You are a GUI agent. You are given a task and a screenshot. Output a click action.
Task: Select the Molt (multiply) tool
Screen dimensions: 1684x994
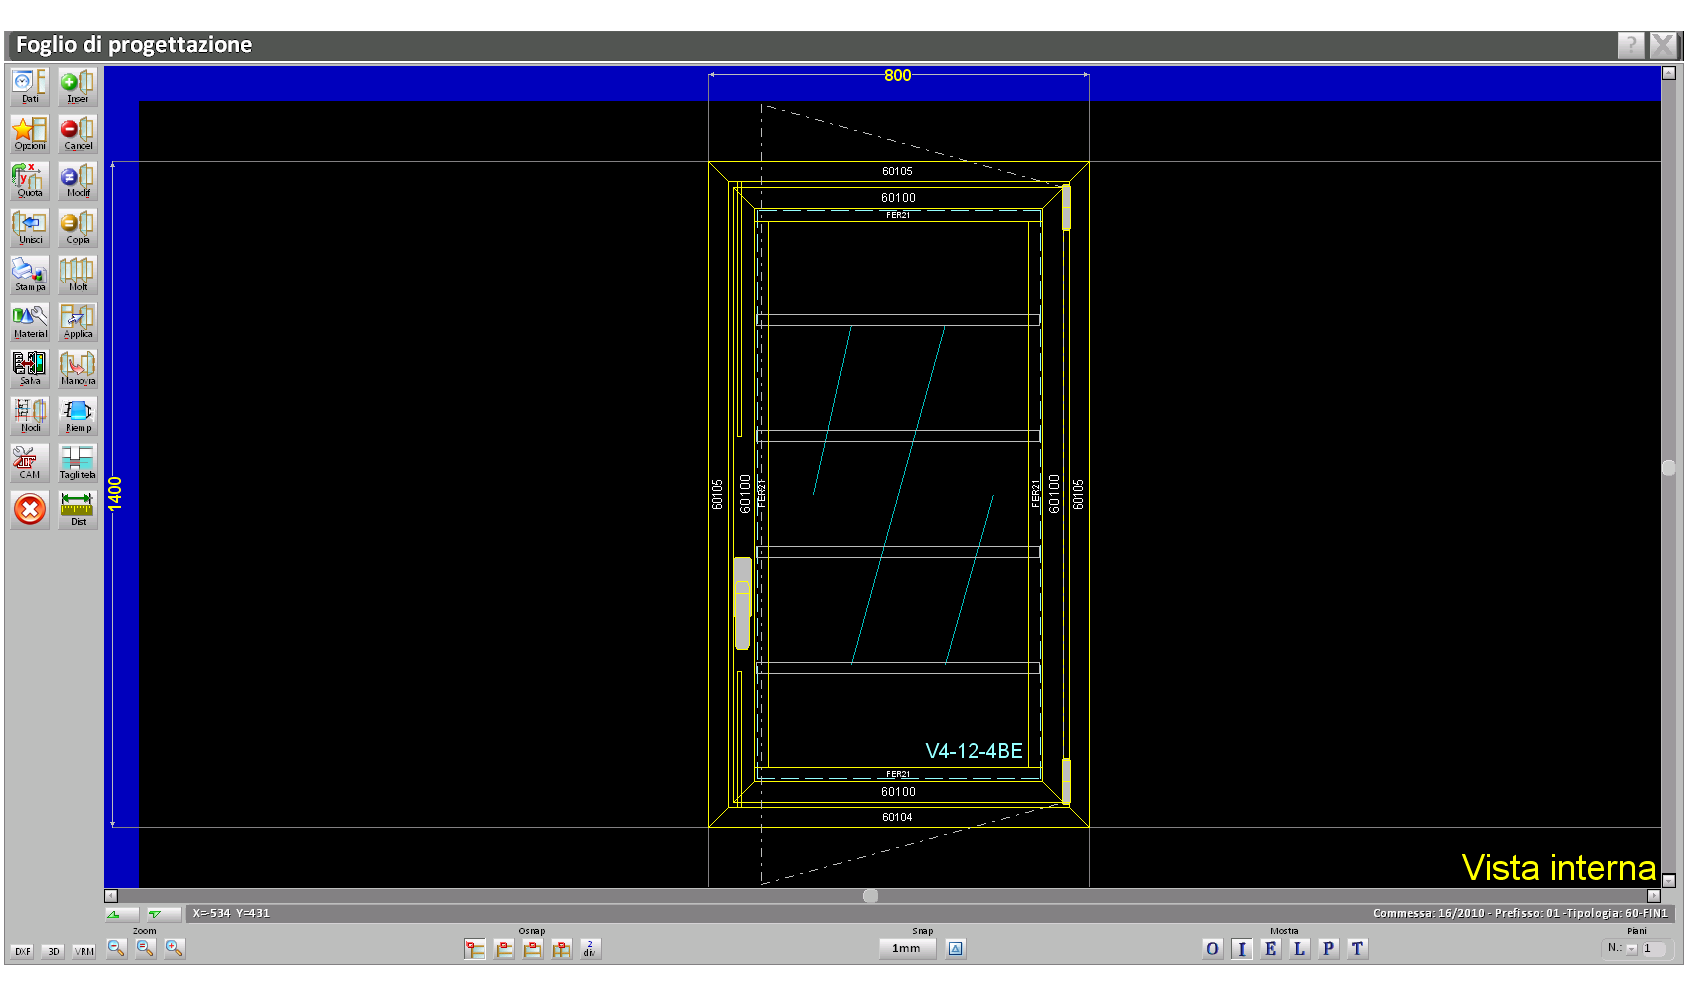(x=77, y=275)
